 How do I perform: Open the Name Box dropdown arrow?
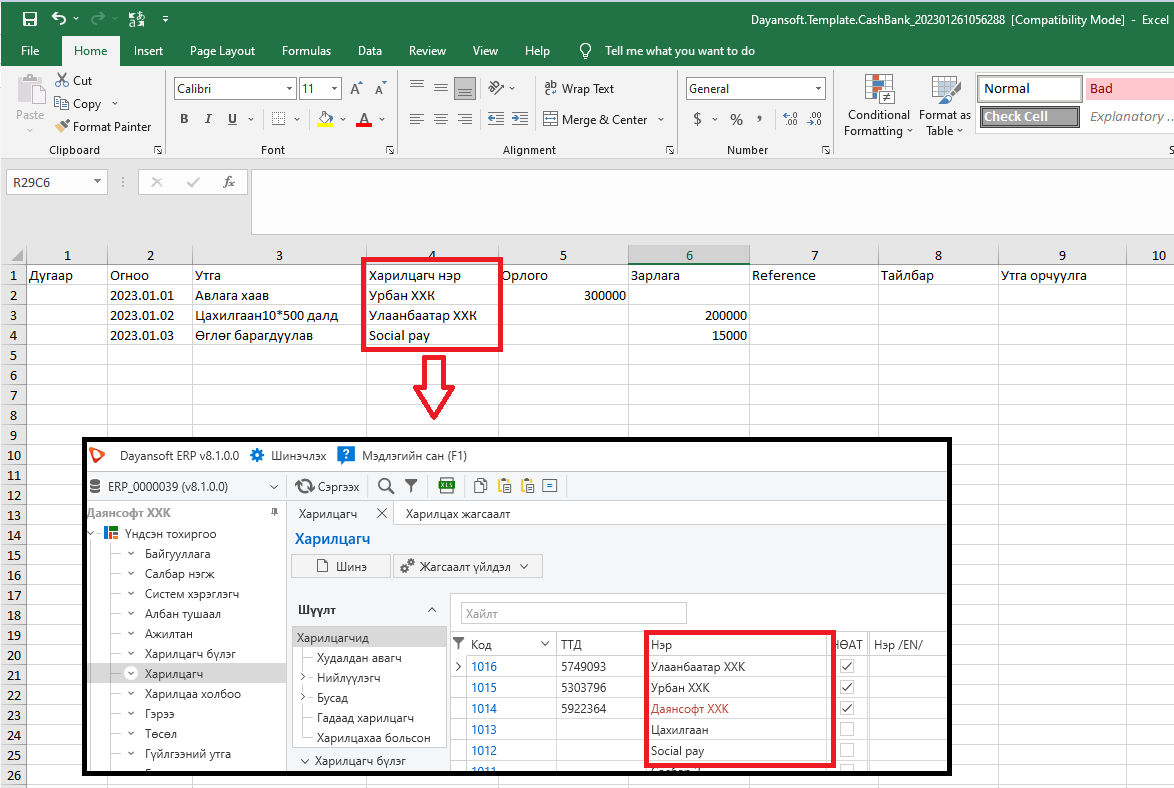coord(97,181)
